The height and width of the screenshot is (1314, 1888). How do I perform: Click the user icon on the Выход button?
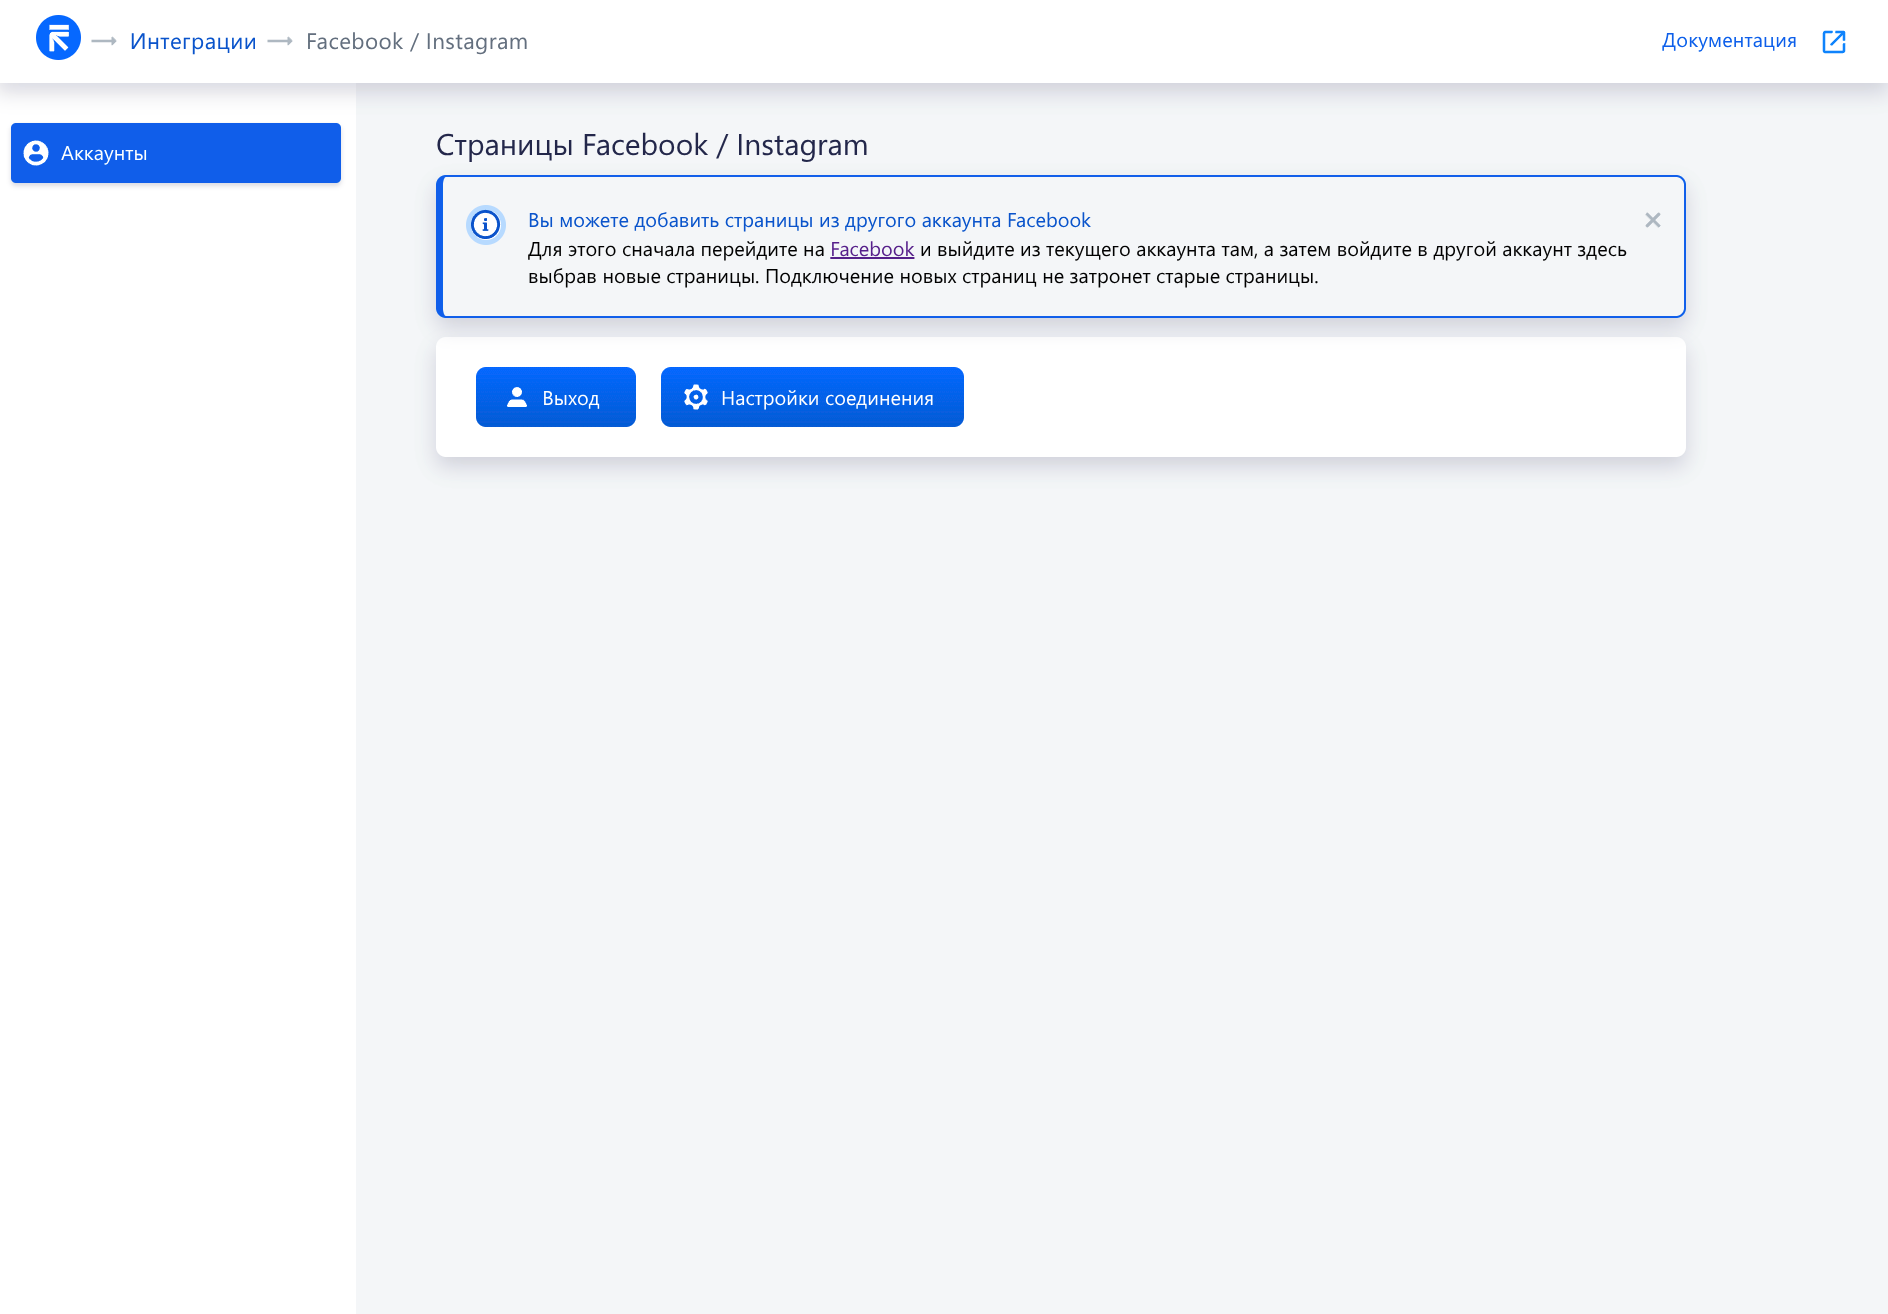(516, 397)
